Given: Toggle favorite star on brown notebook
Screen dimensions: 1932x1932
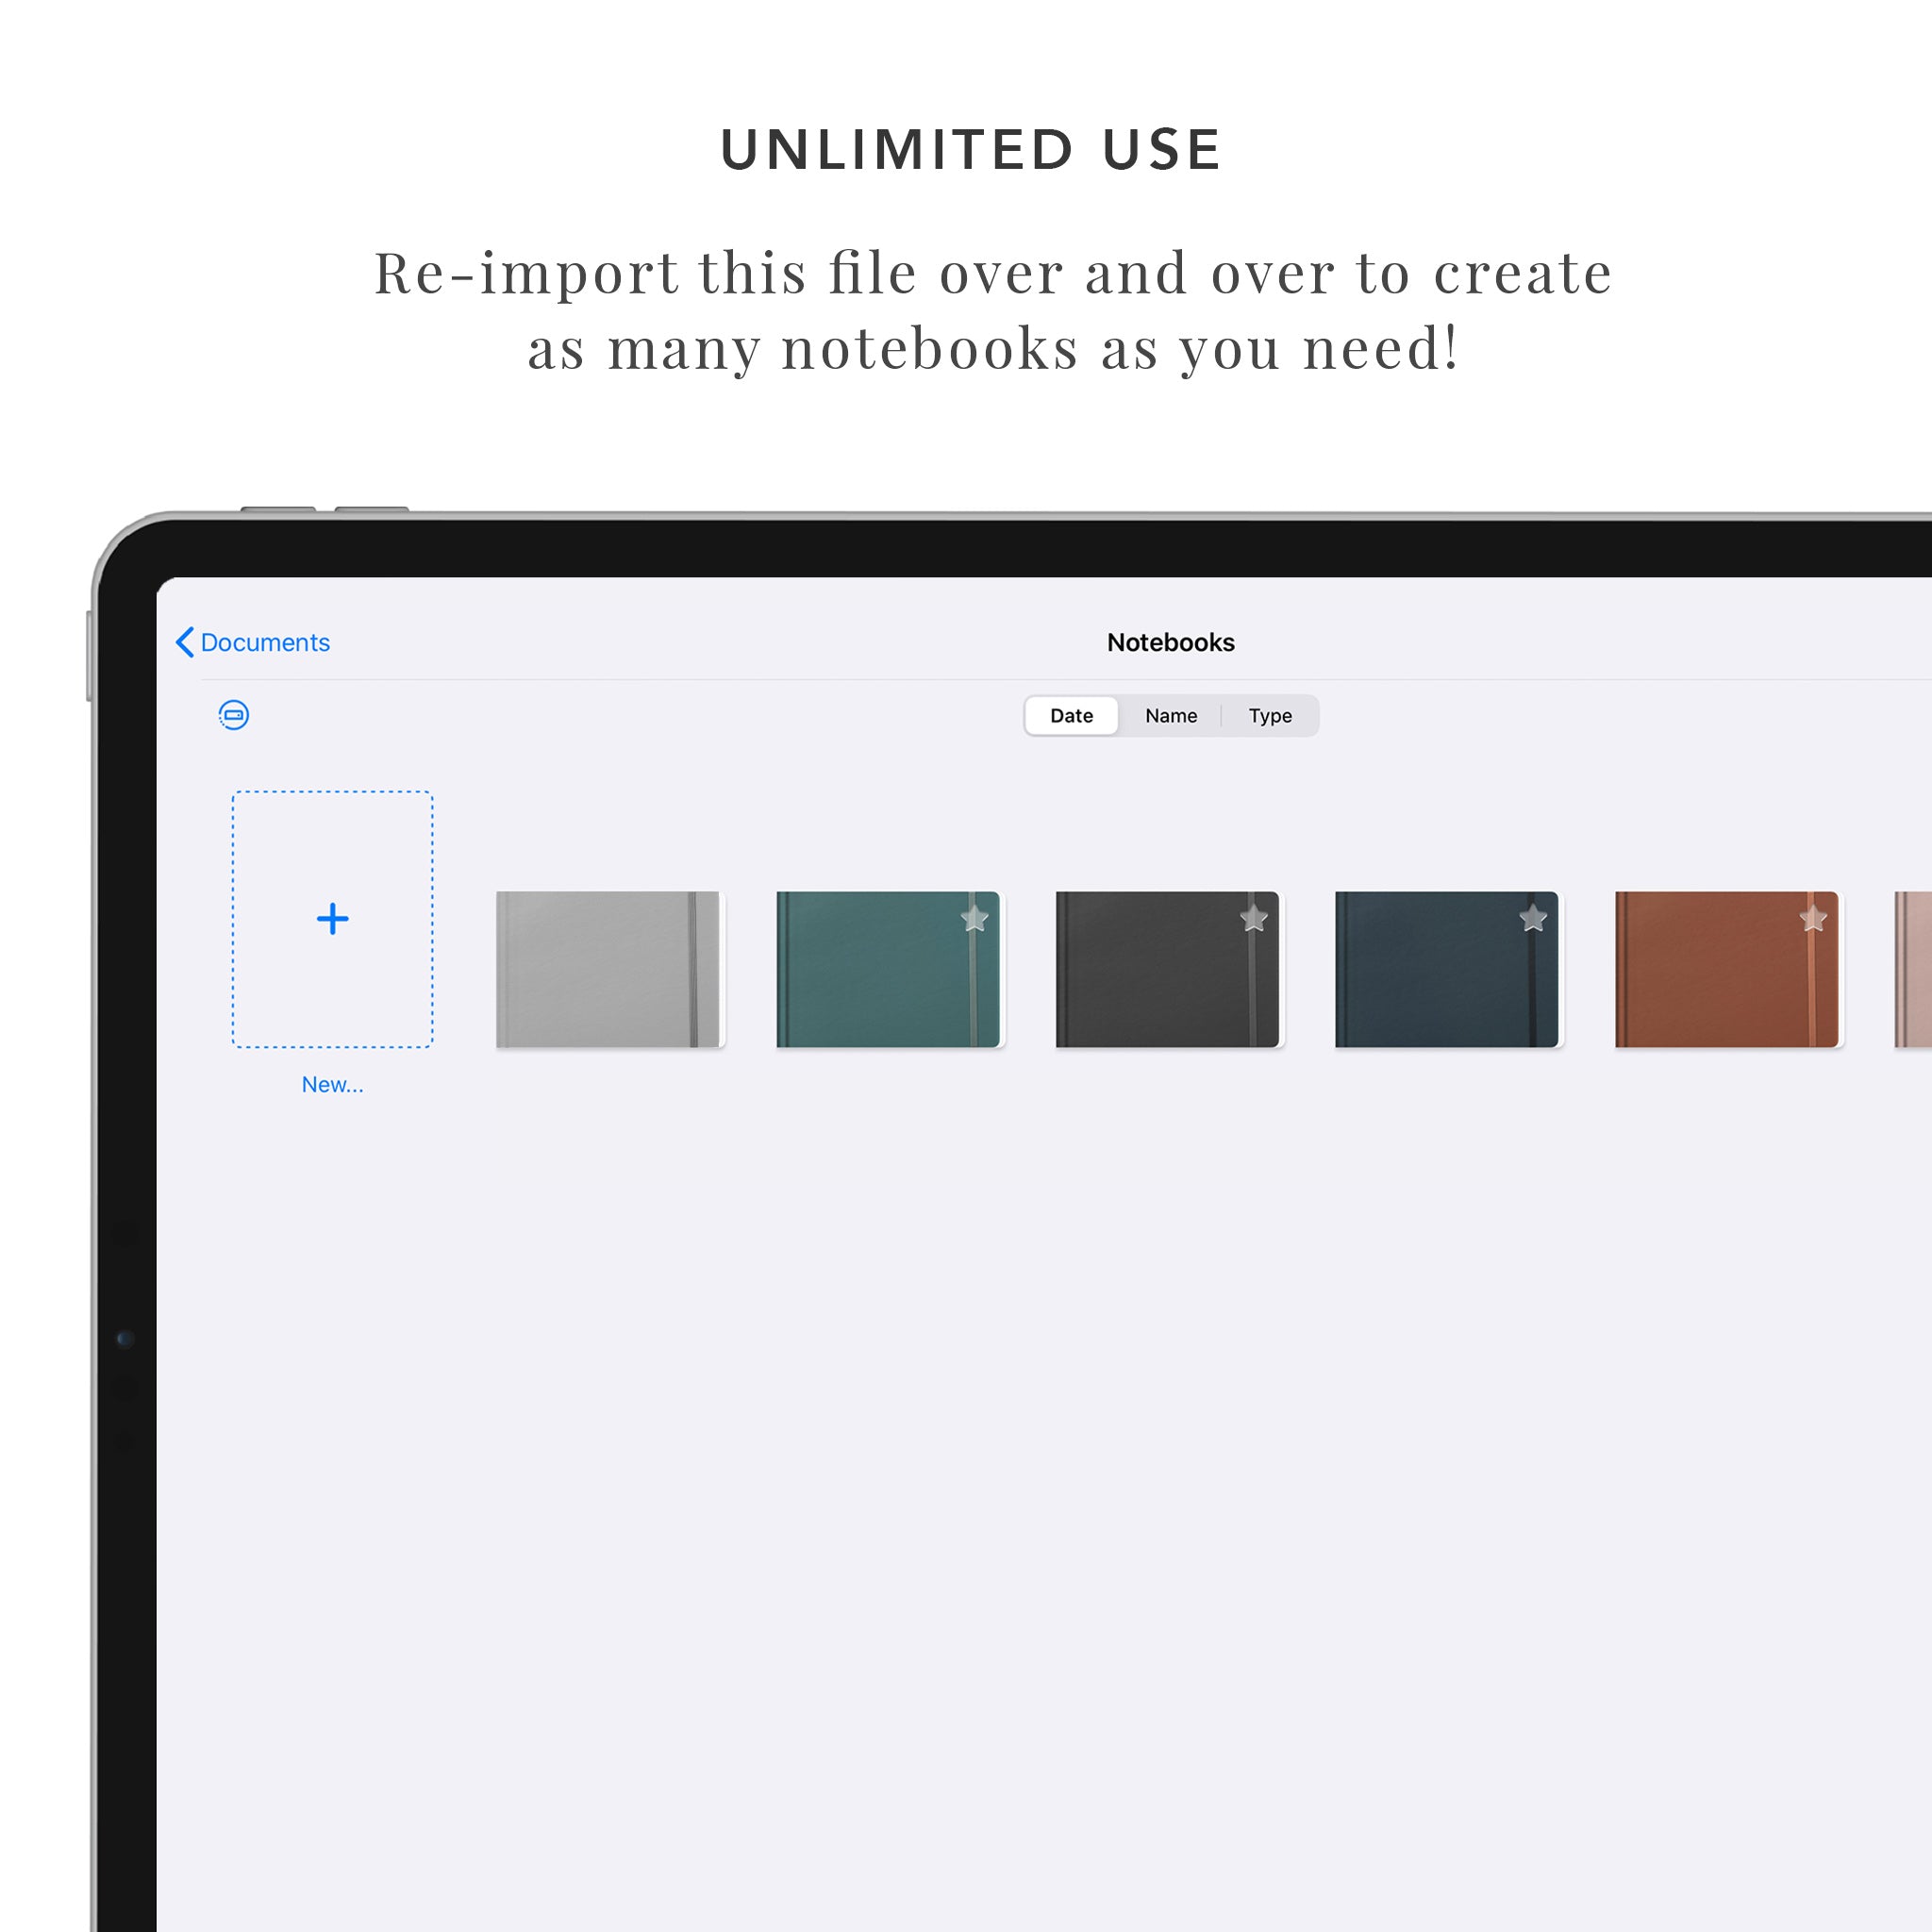Looking at the screenshot, I should [x=1813, y=918].
